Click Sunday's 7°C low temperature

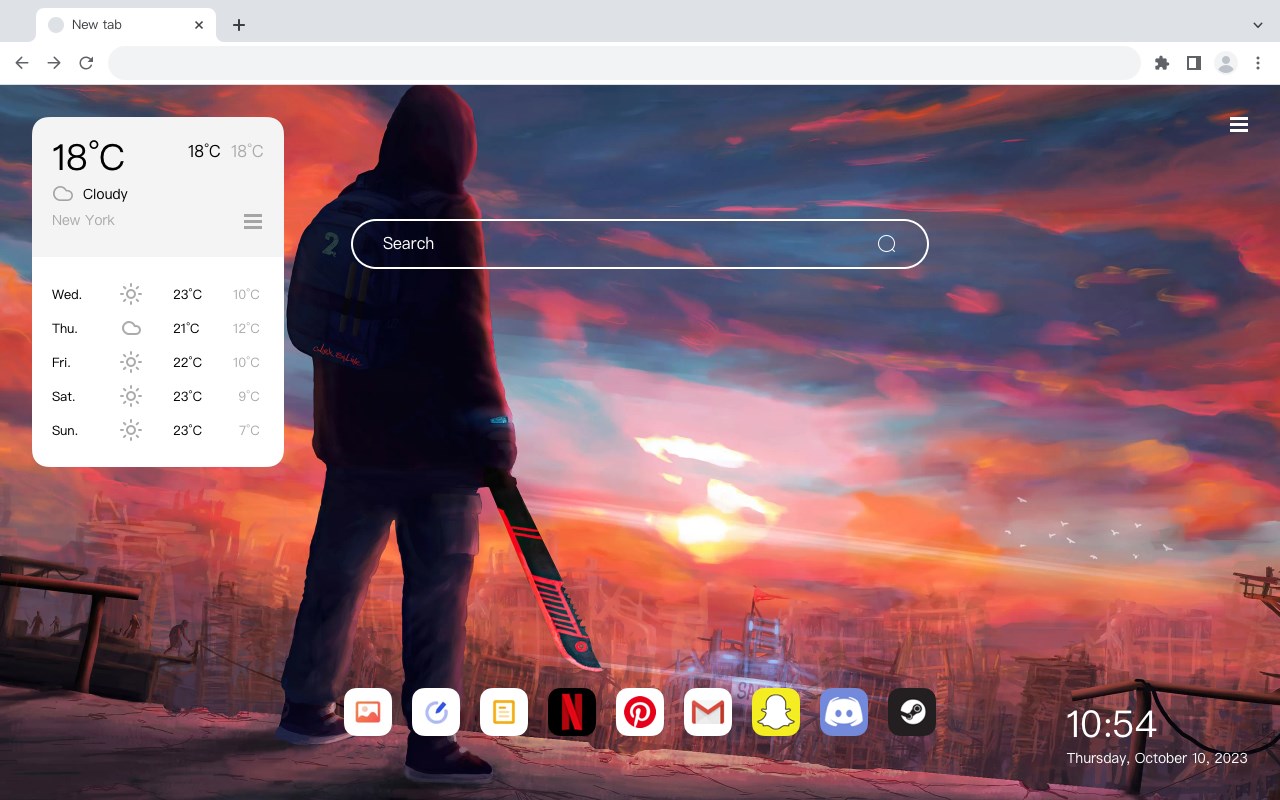249,430
